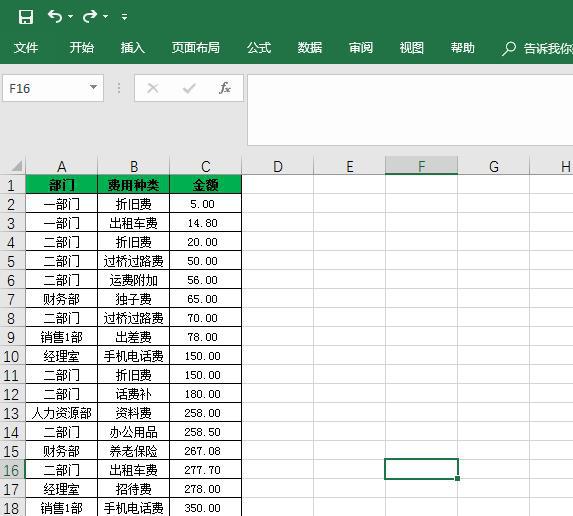
Task: Open the 数据 ribbon tab
Action: point(310,48)
